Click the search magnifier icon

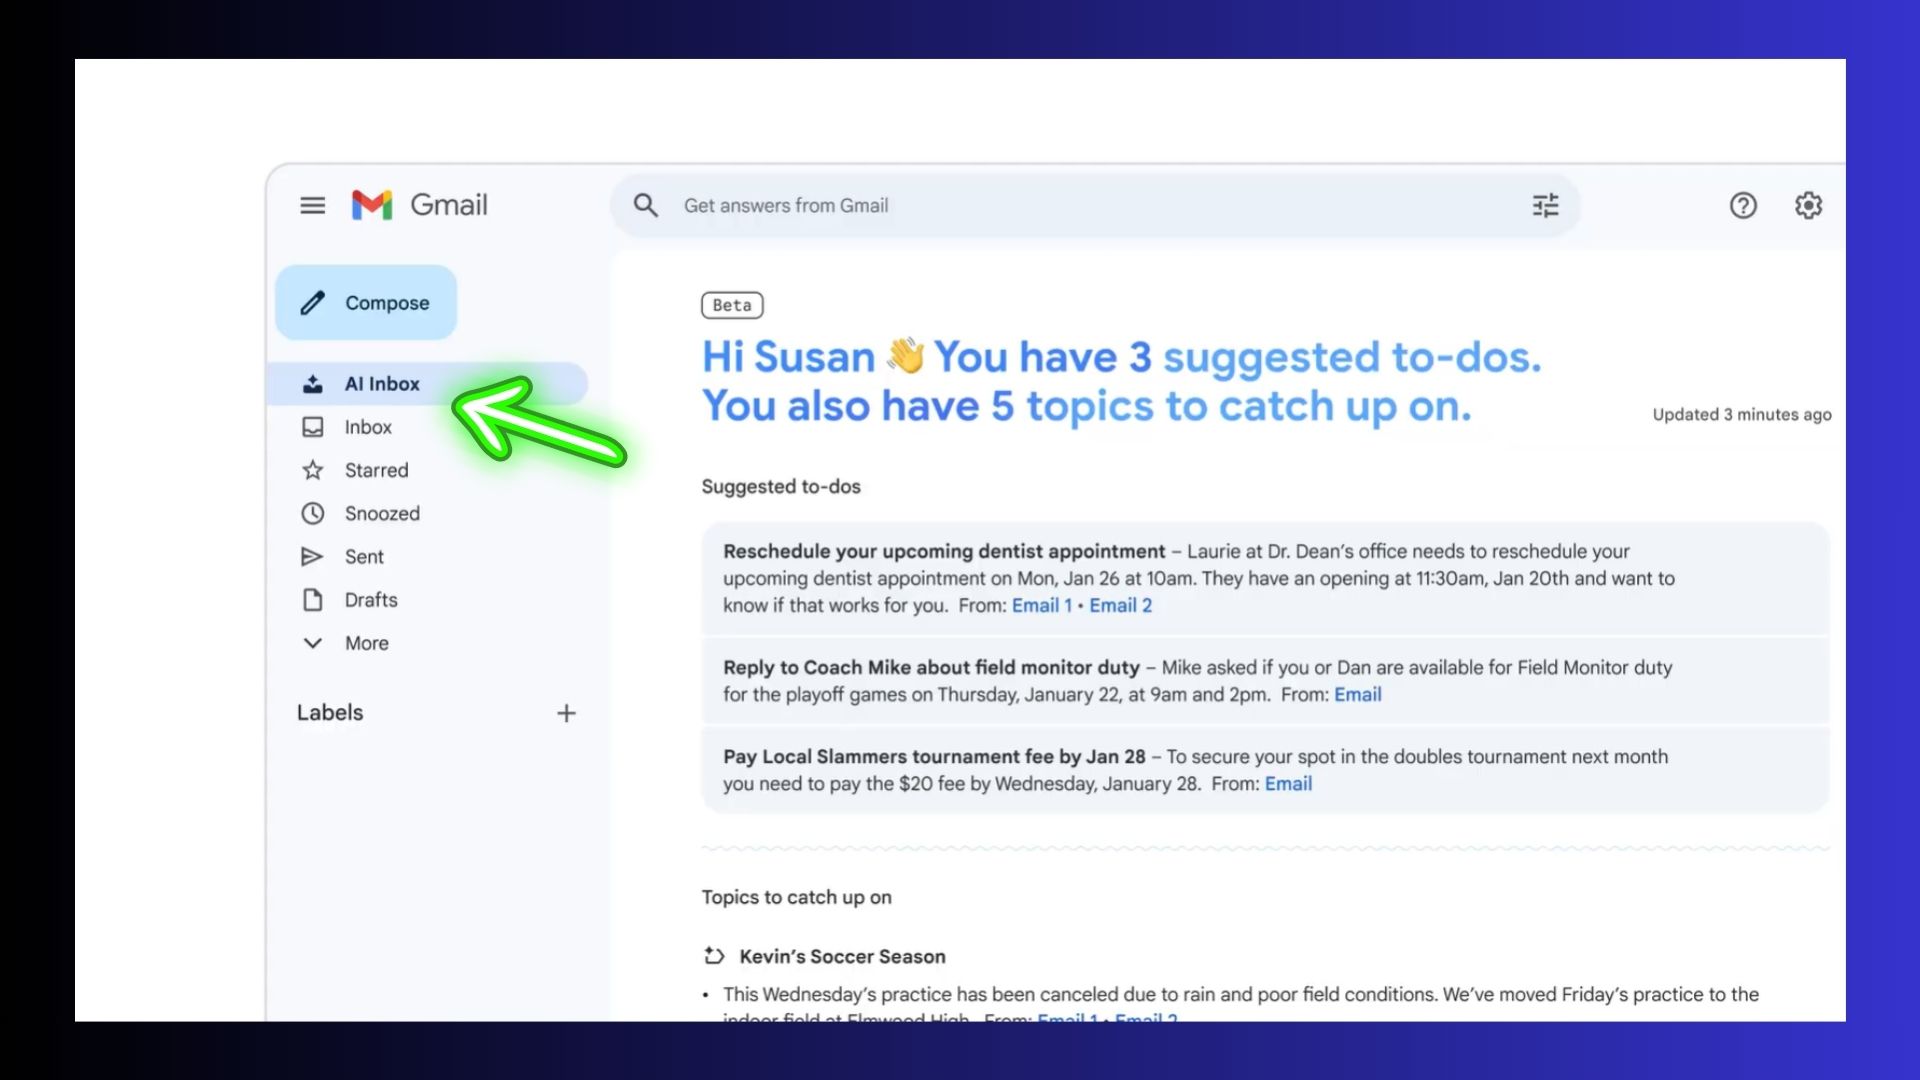[x=645, y=205]
